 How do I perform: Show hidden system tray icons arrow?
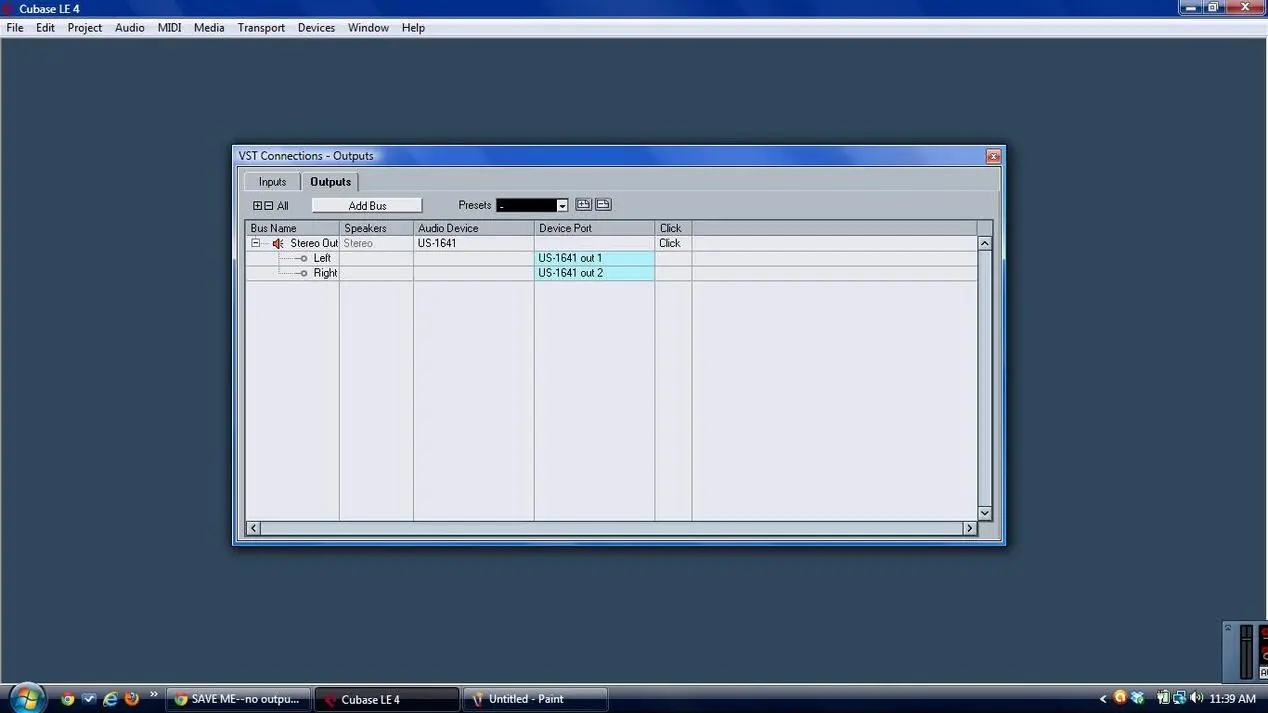[1103, 699]
